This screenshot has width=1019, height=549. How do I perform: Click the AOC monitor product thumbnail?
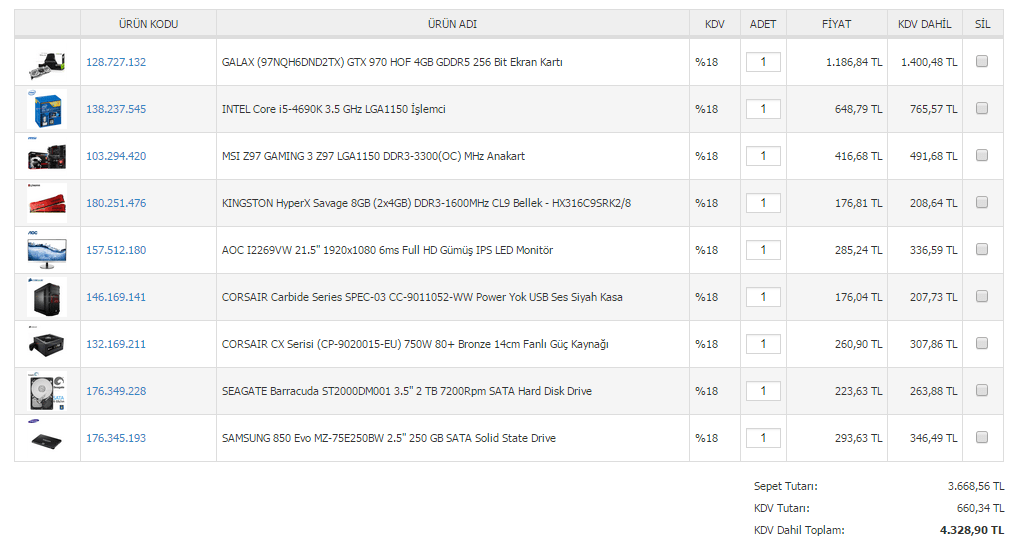coord(47,250)
